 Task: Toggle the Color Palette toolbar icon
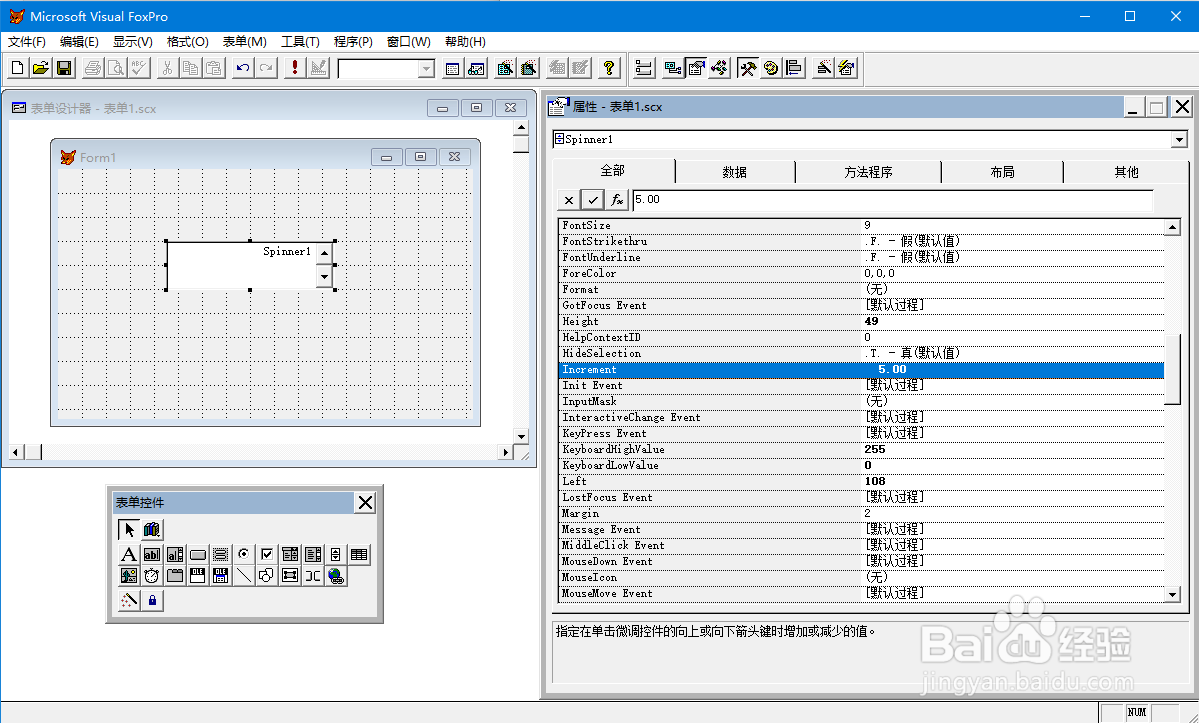coord(771,68)
